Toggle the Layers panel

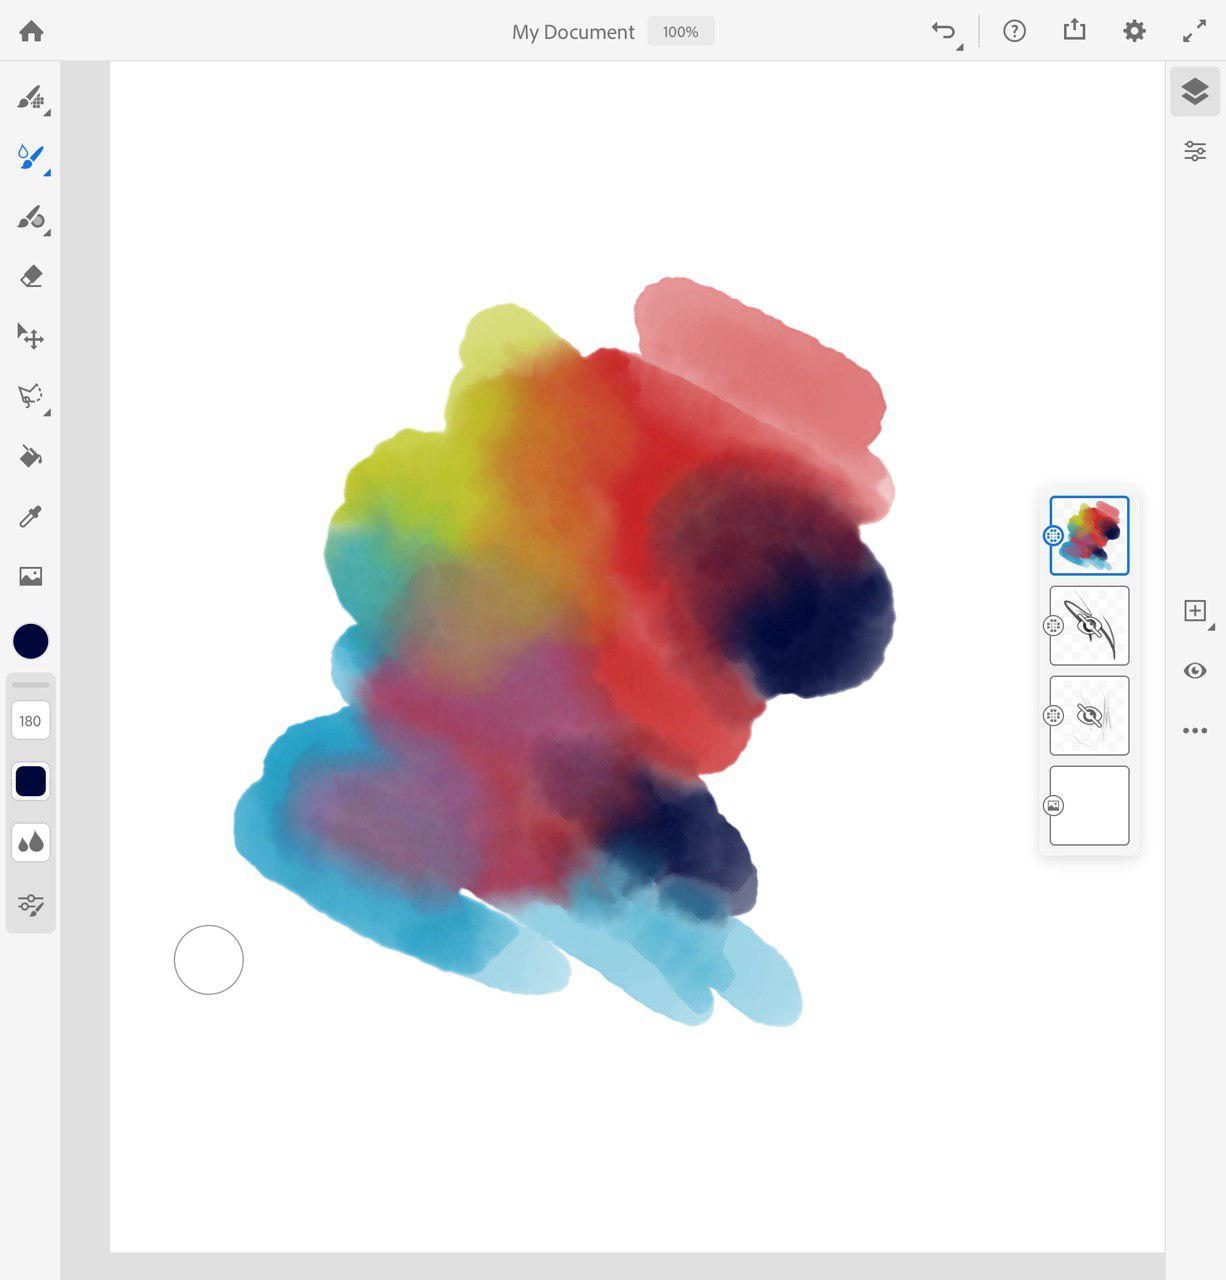point(1195,92)
